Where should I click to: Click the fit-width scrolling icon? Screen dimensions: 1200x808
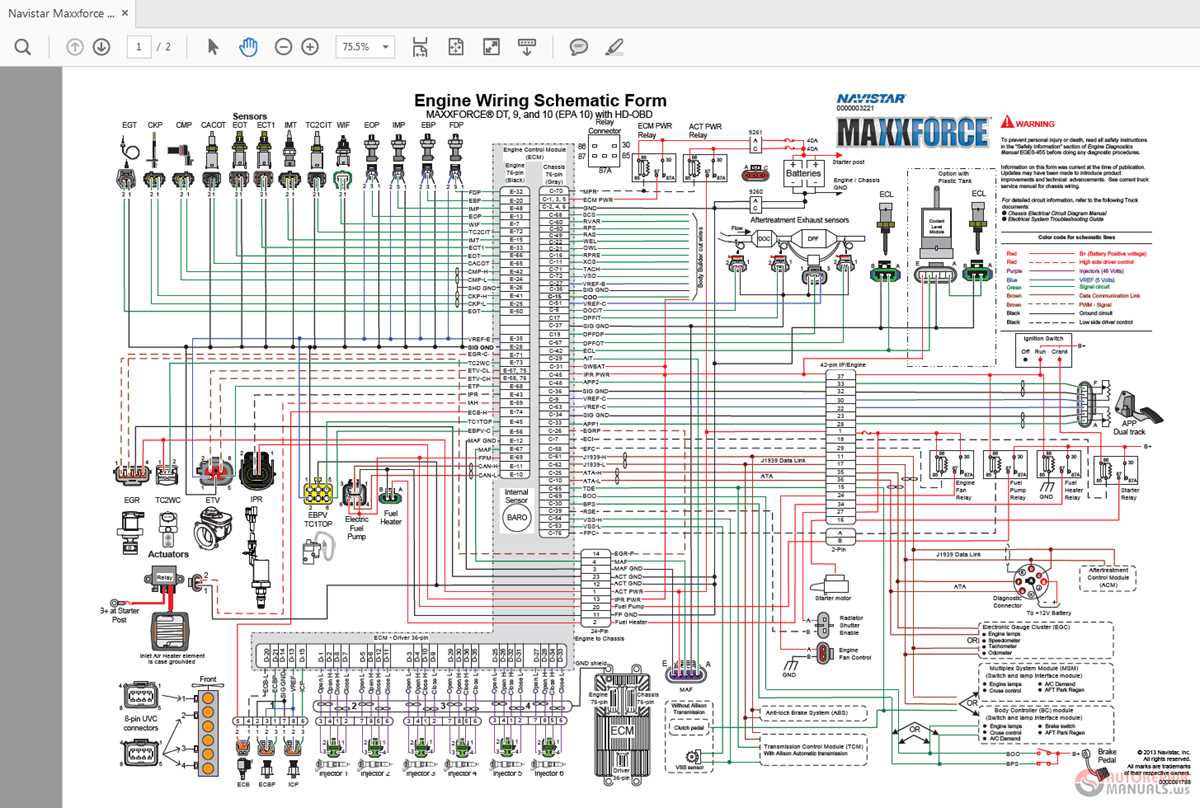(x=421, y=47)
